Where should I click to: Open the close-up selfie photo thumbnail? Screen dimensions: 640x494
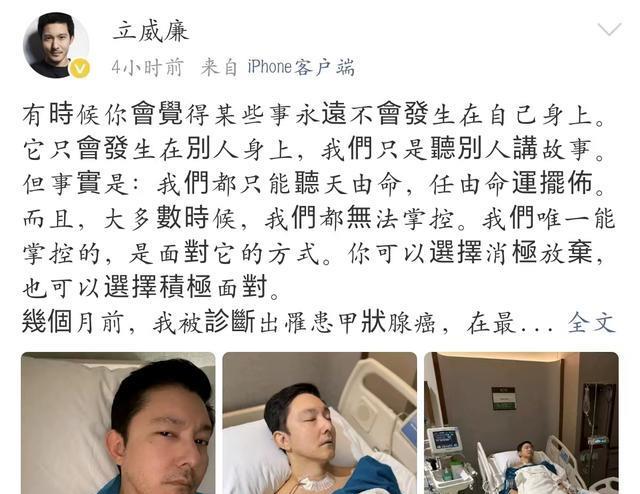[x=118, y=423]
